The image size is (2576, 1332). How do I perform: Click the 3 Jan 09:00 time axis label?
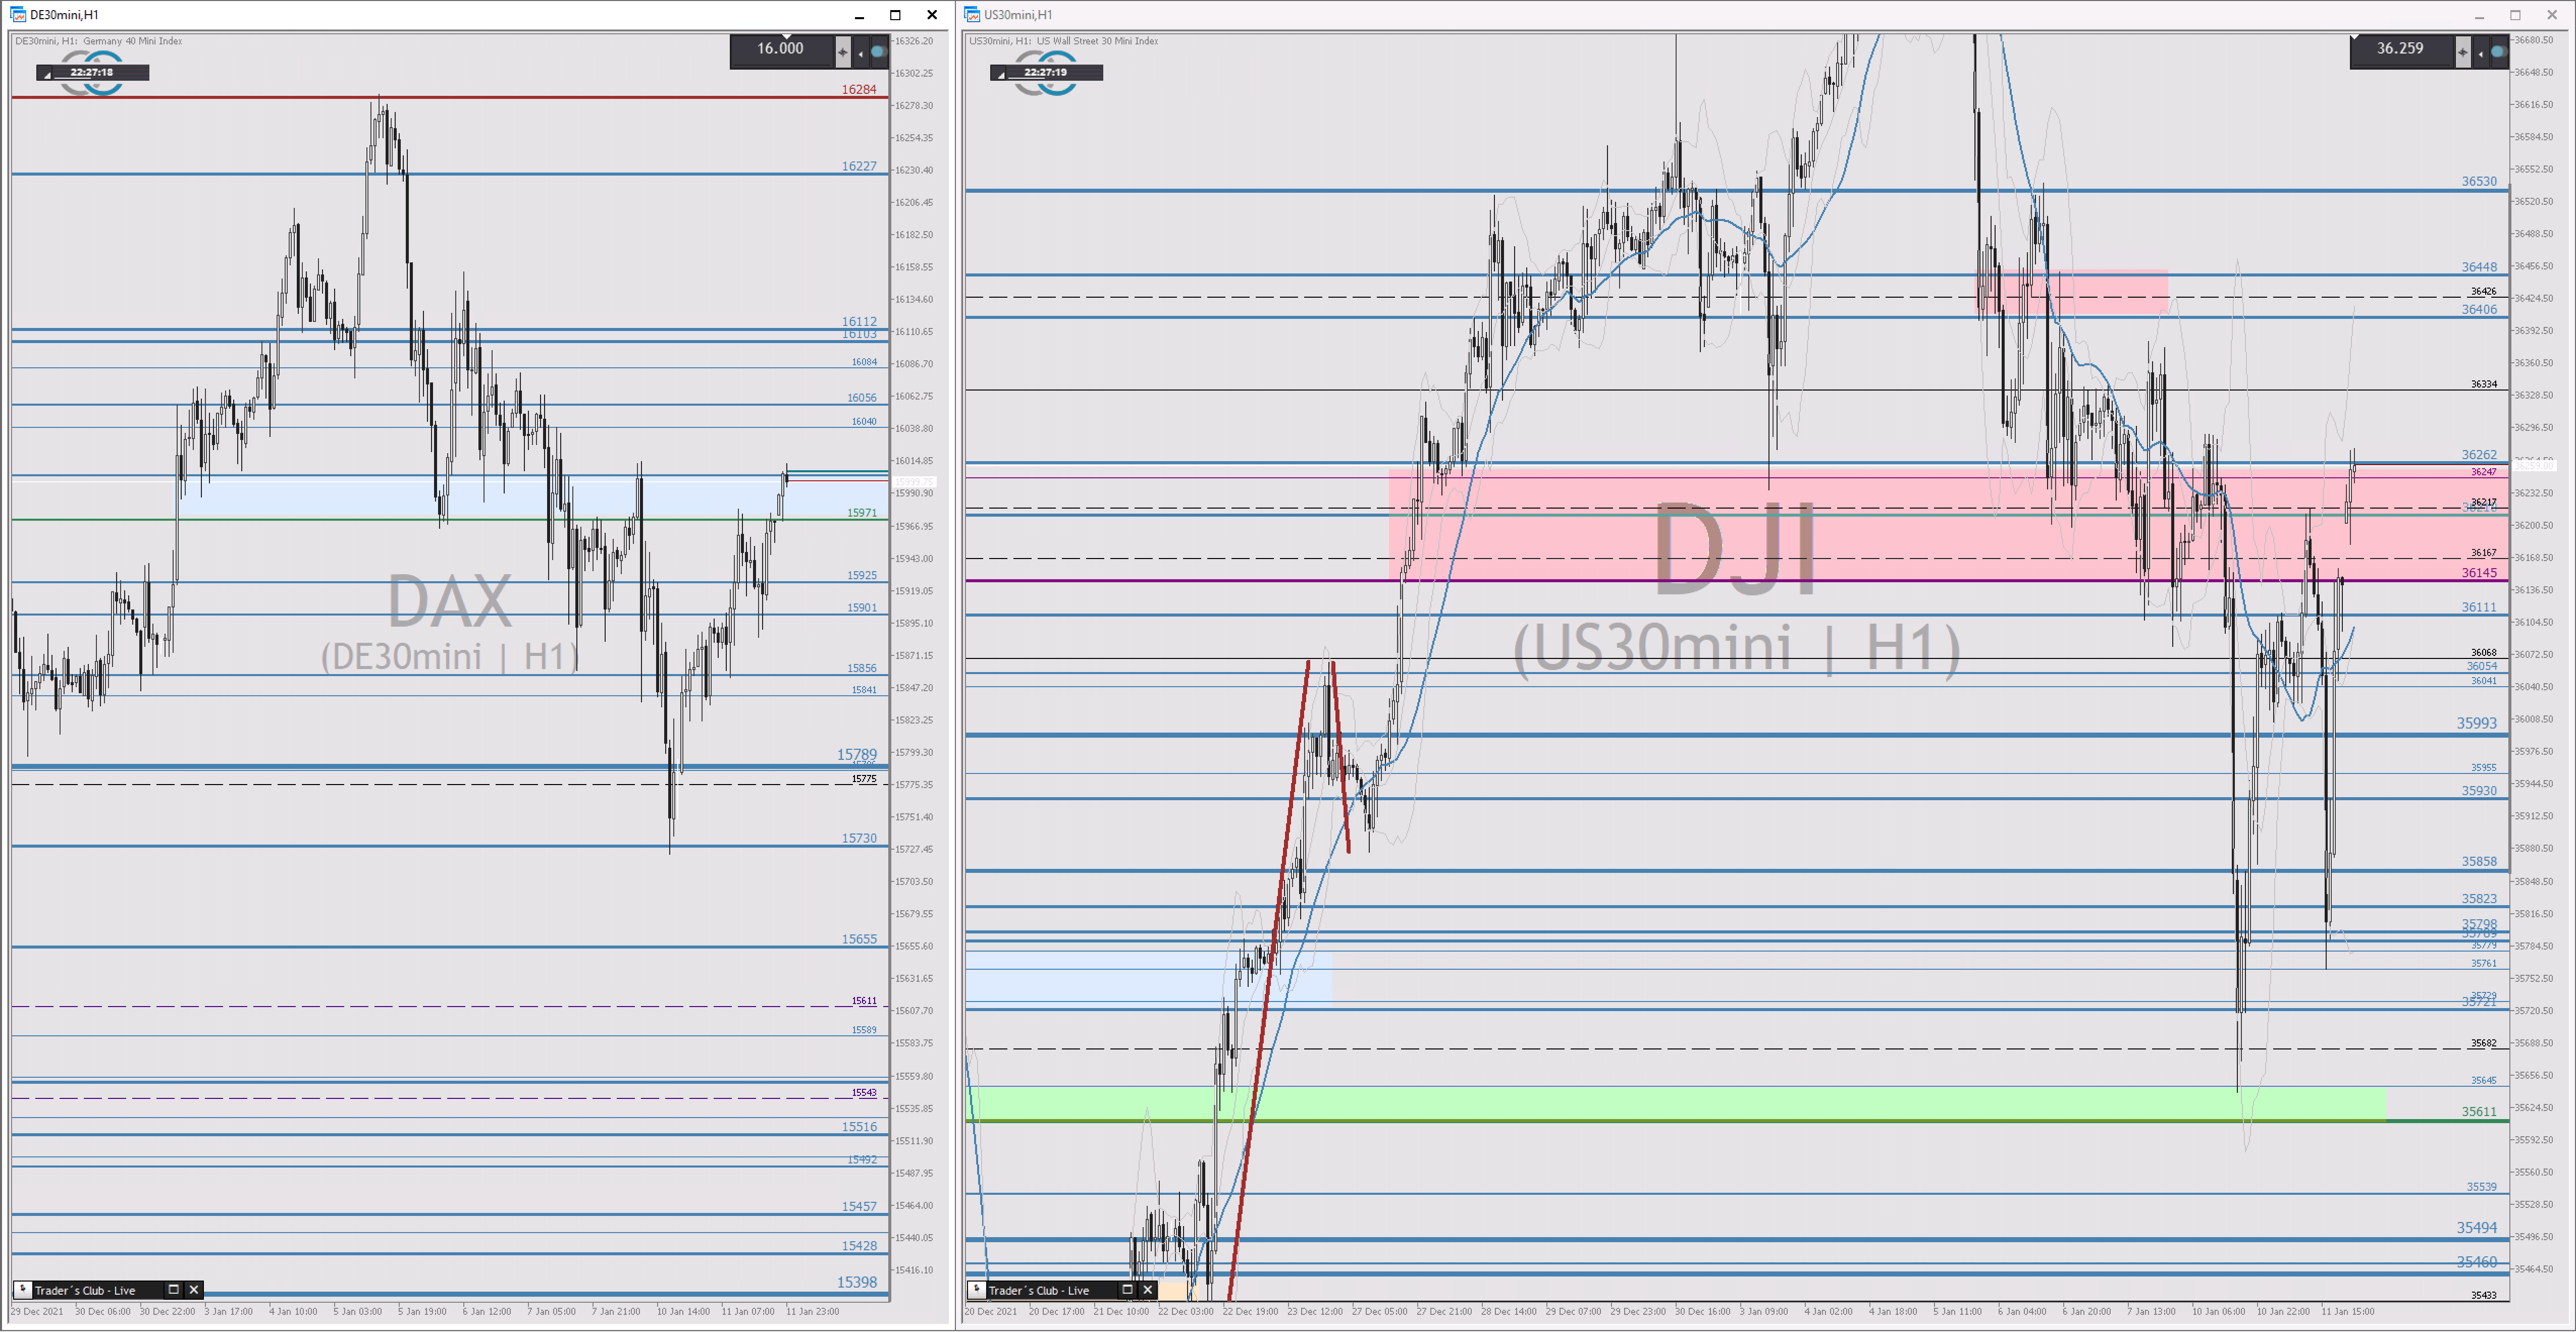pyautogui.click(x=1764, y=1311)
